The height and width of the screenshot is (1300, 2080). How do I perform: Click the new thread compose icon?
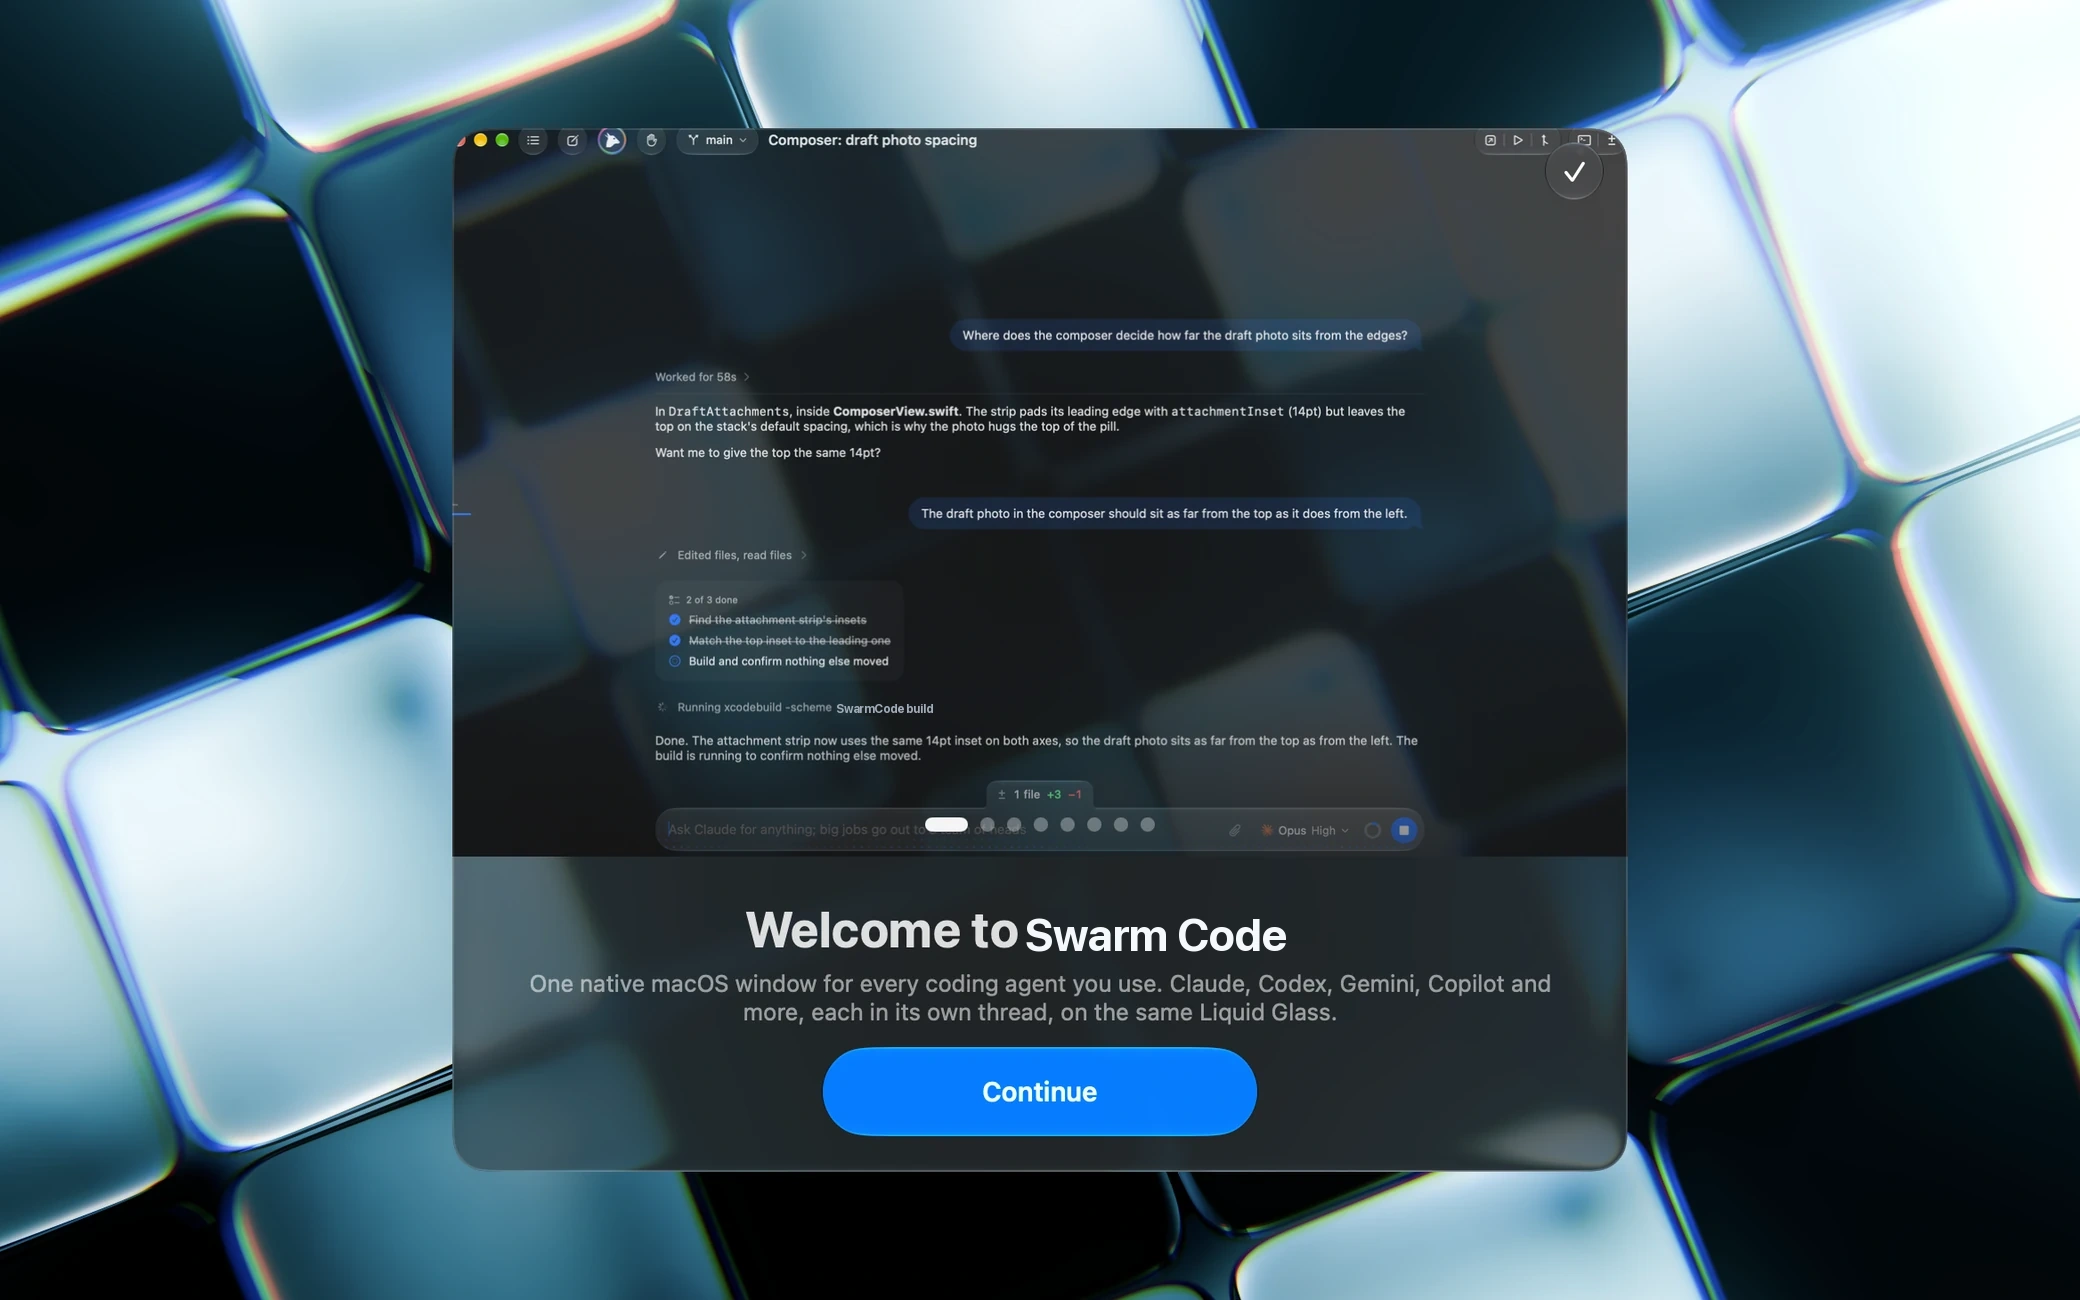pyautogui.click(x=572, y=140)
